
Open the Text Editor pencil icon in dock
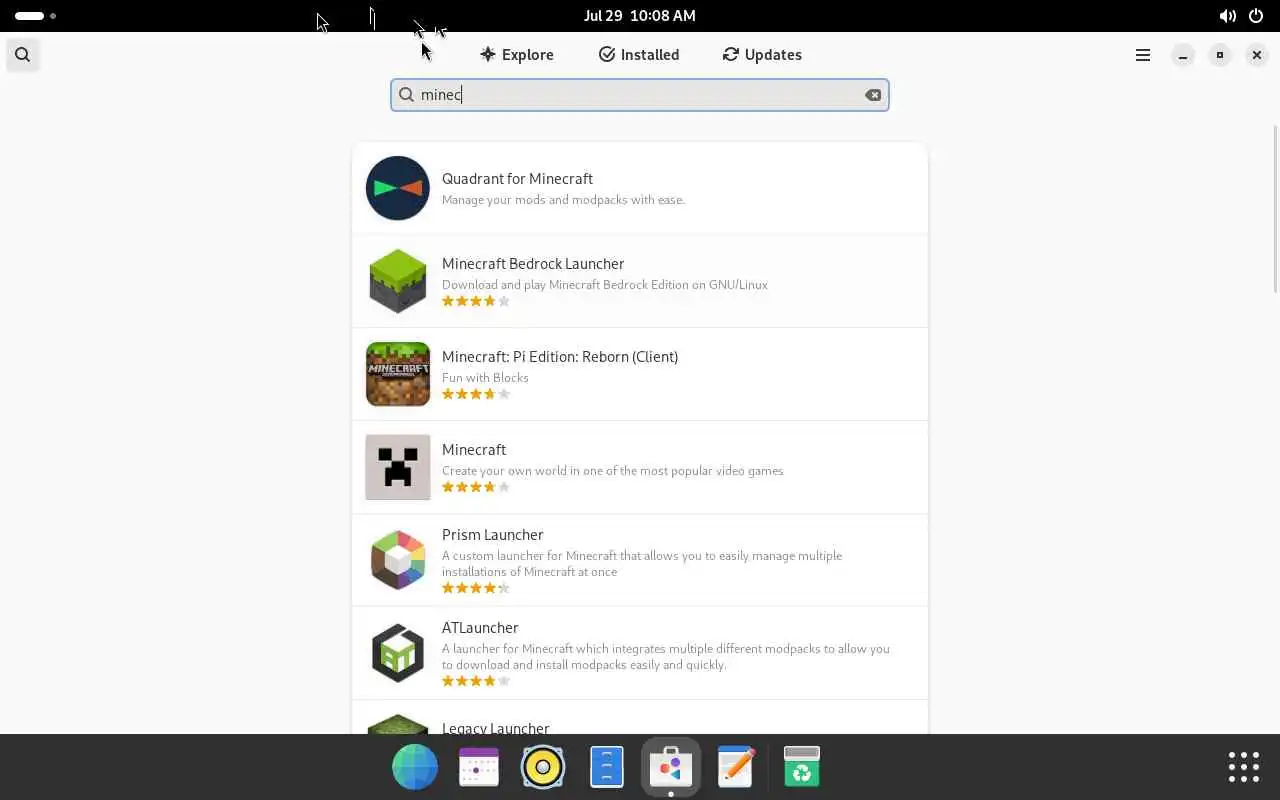pyautogui.click(x=735, y=767)
